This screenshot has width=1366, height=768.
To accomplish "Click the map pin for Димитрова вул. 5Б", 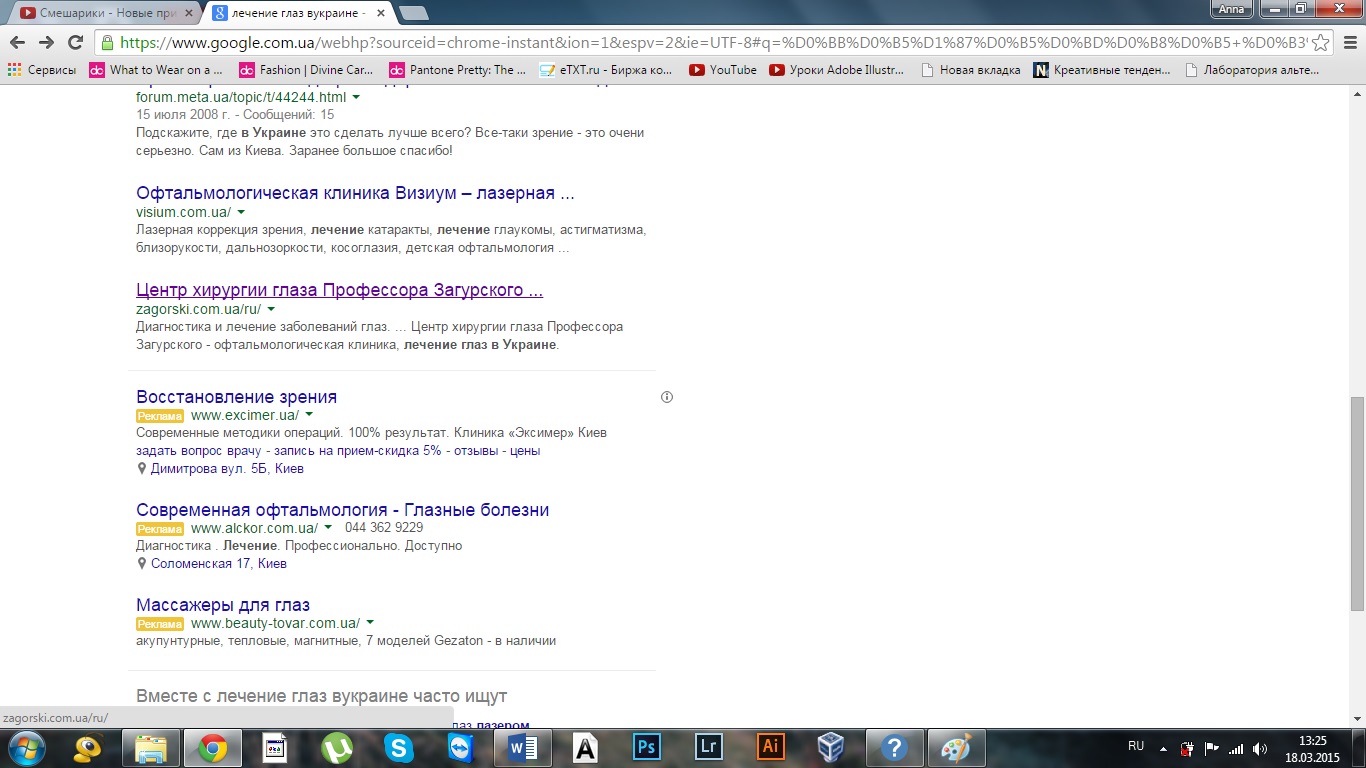I will (142, 468).
